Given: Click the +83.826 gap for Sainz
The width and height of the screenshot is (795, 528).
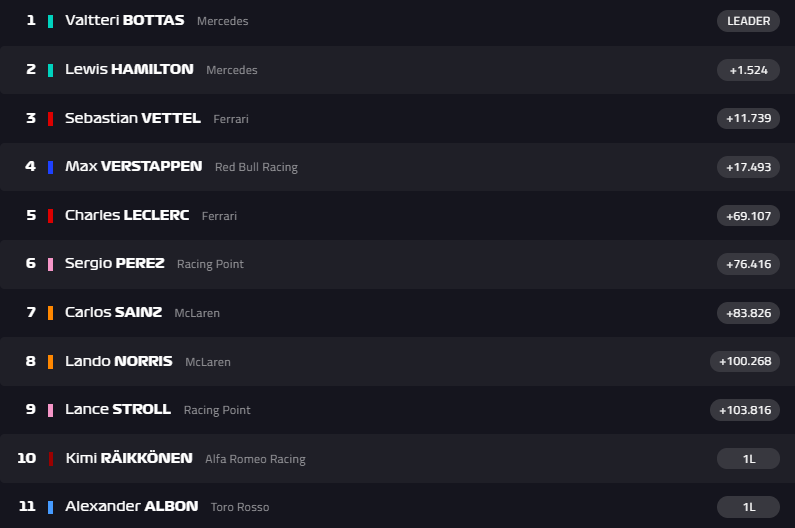Looking at the screenshot, I should point(748,312).
